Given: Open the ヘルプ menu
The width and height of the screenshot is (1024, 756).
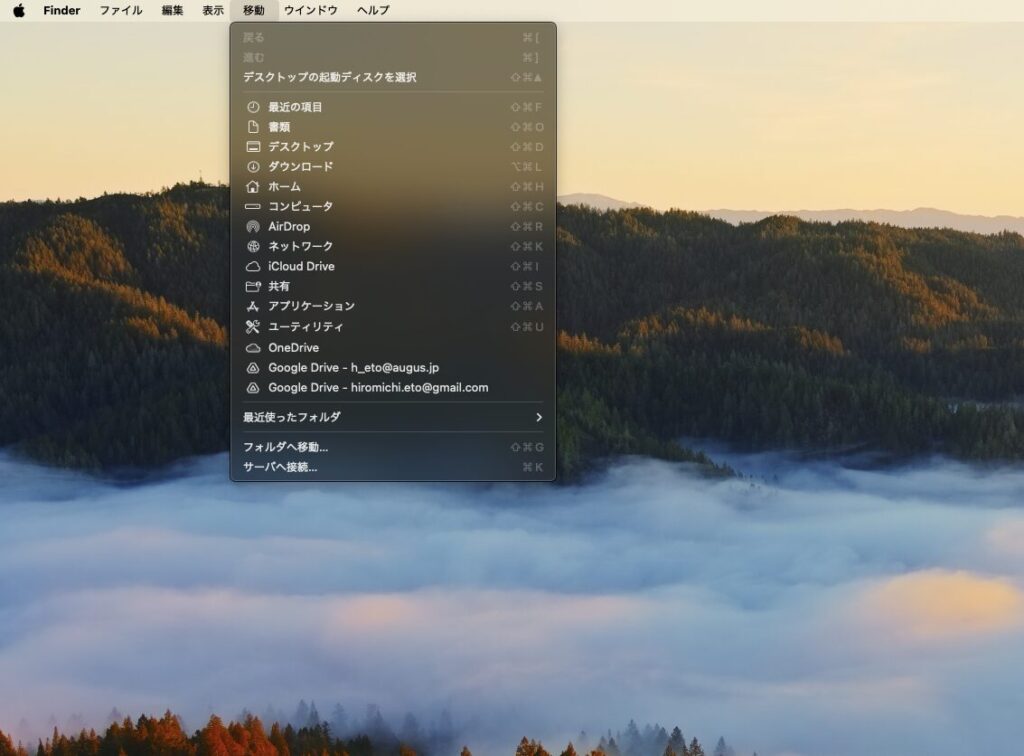Looking at the screenshot, I should point(373,11).
